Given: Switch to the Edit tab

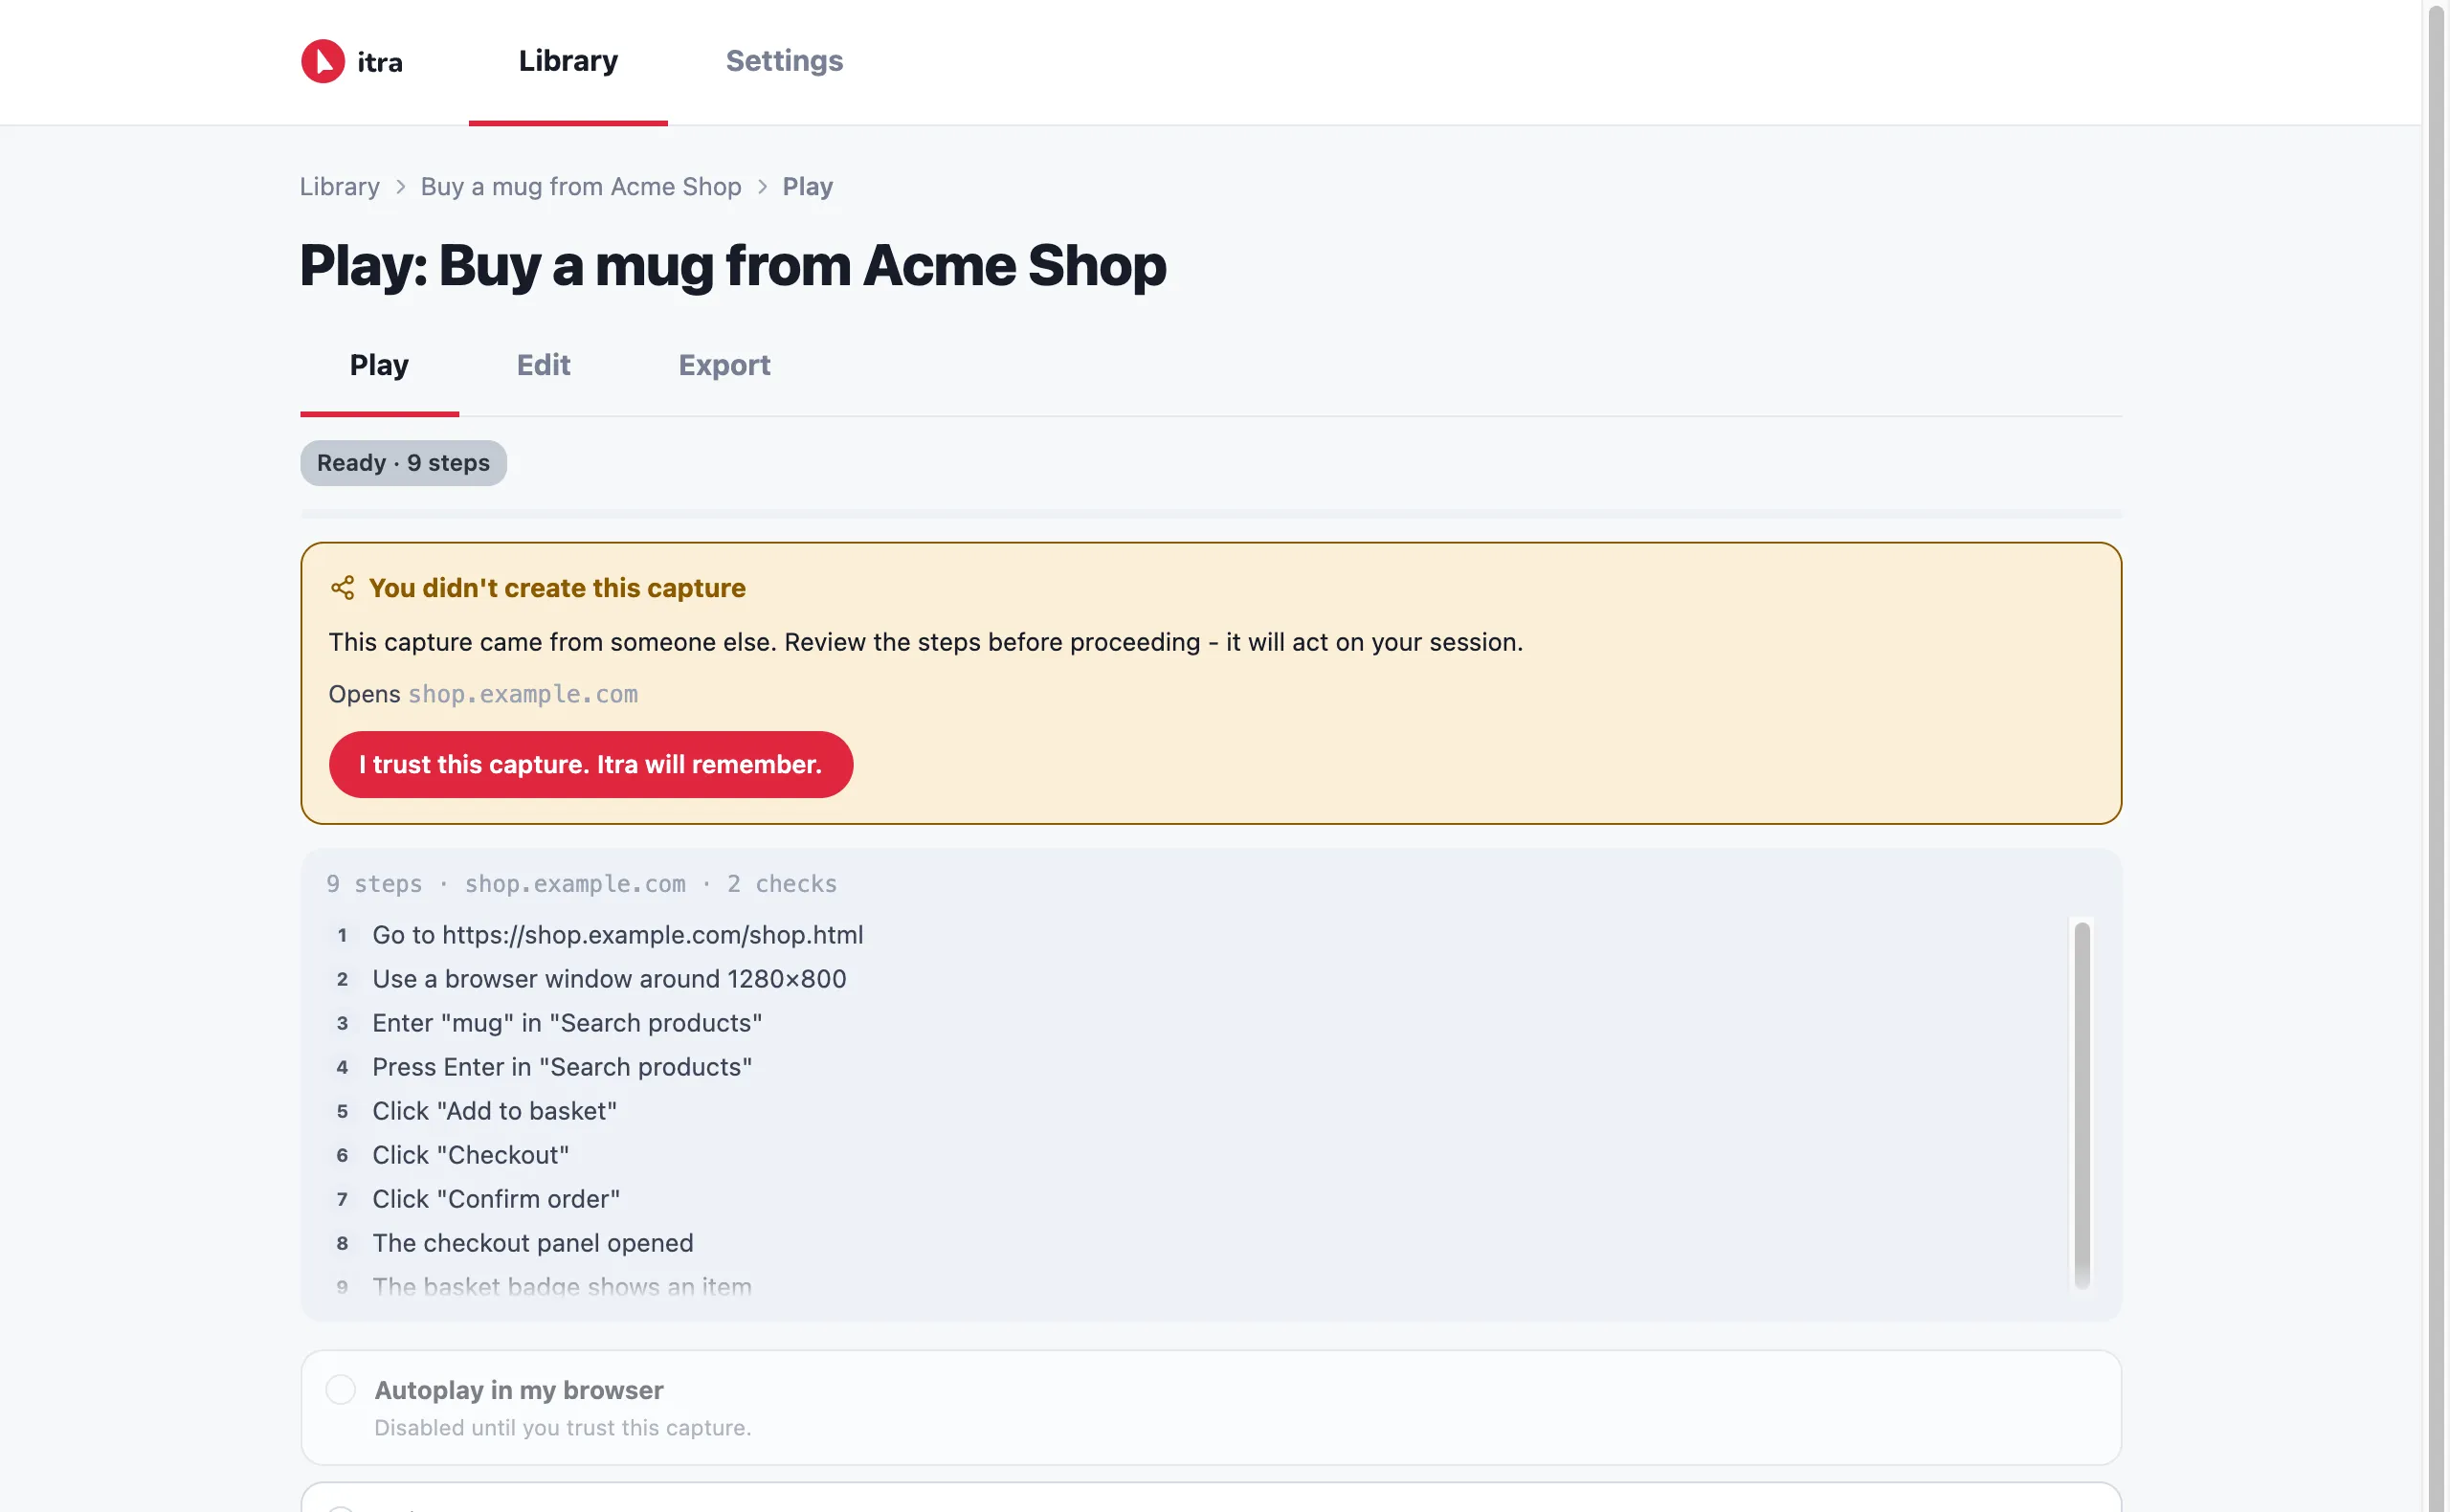Looking at the screenshot, I should [x=543, y=365].
